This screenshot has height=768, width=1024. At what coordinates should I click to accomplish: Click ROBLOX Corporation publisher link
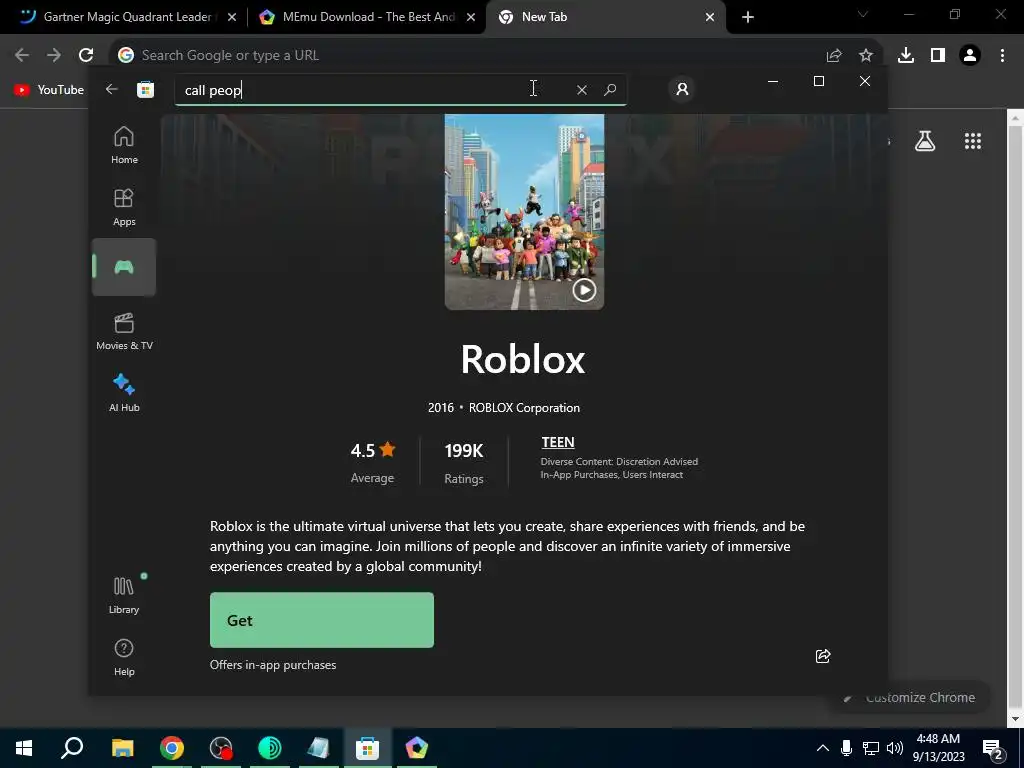(x=524, y=408)
